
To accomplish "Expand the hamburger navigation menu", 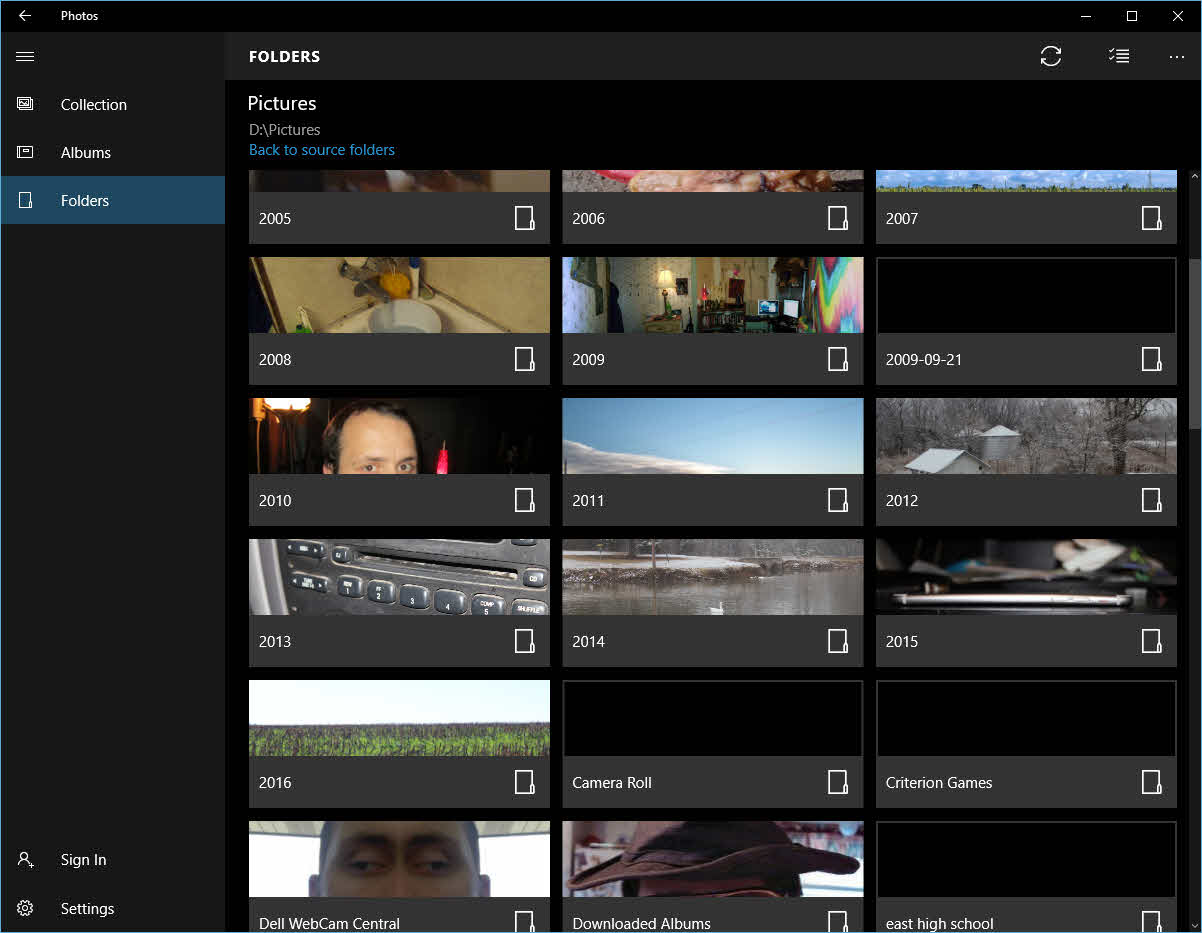I will click(25, 56).
